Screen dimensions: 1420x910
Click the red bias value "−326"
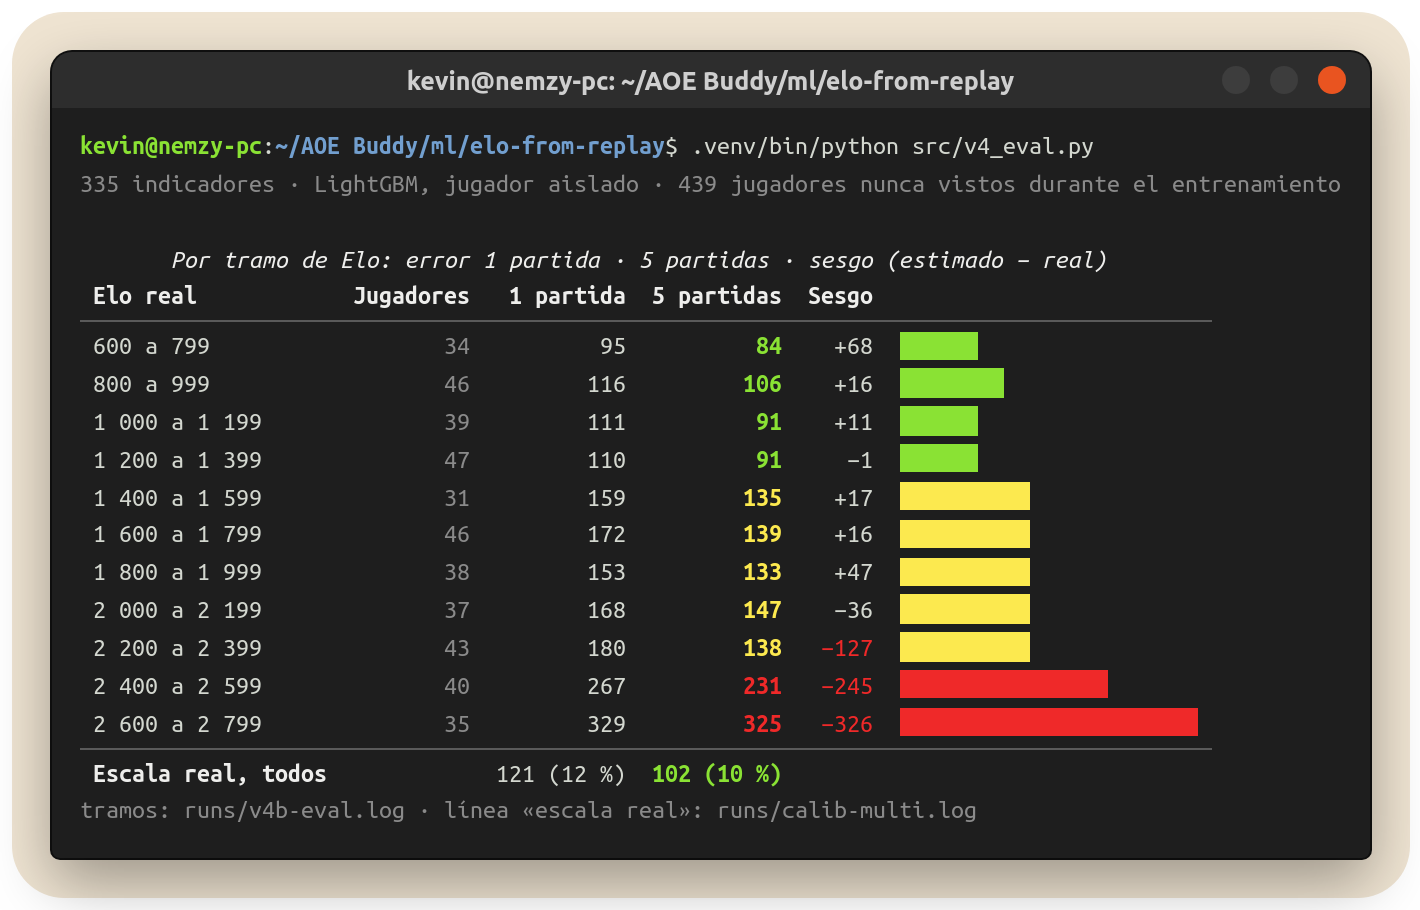pyautogui.click(x=847, y=724)
